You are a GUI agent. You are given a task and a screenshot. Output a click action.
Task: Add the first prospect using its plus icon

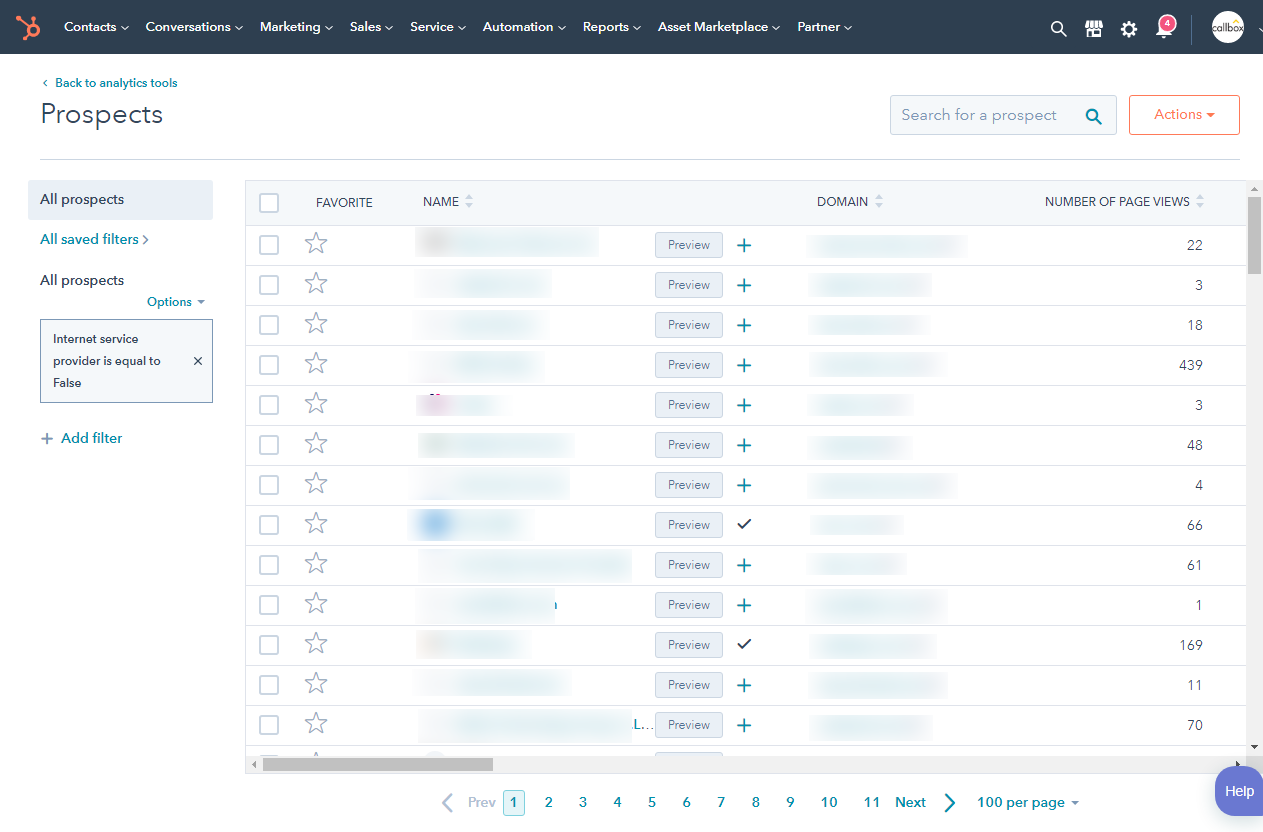(x=744, y=244)
